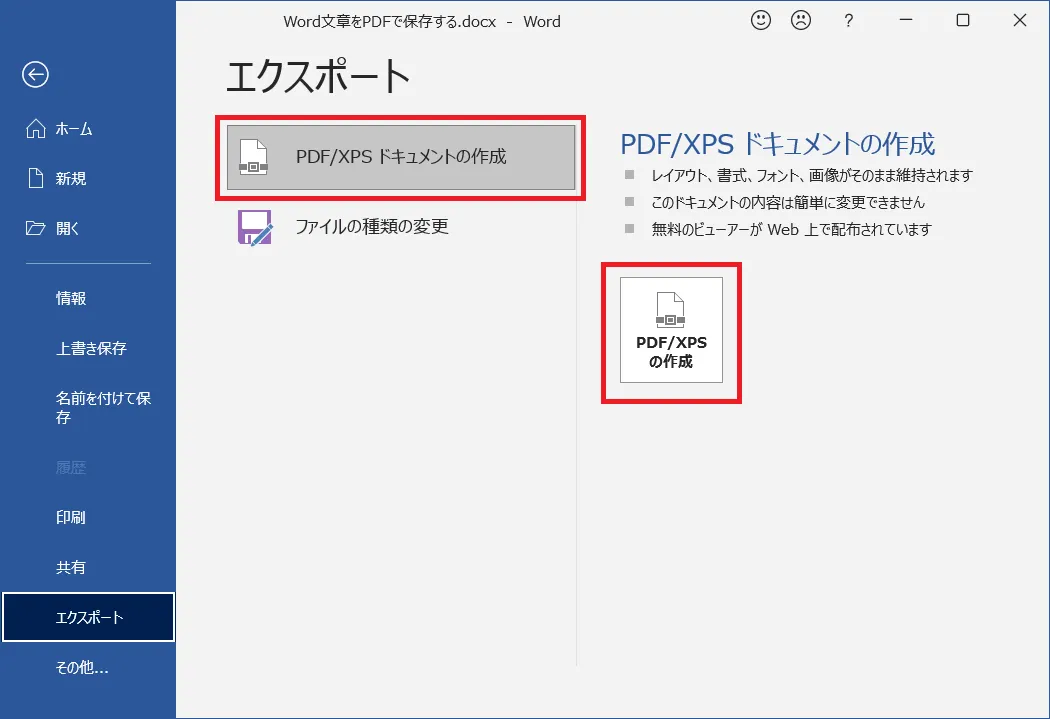Click the blank page icon beside 新規
The height and width of the screenshot is (719, 1050).
[35, 178]
